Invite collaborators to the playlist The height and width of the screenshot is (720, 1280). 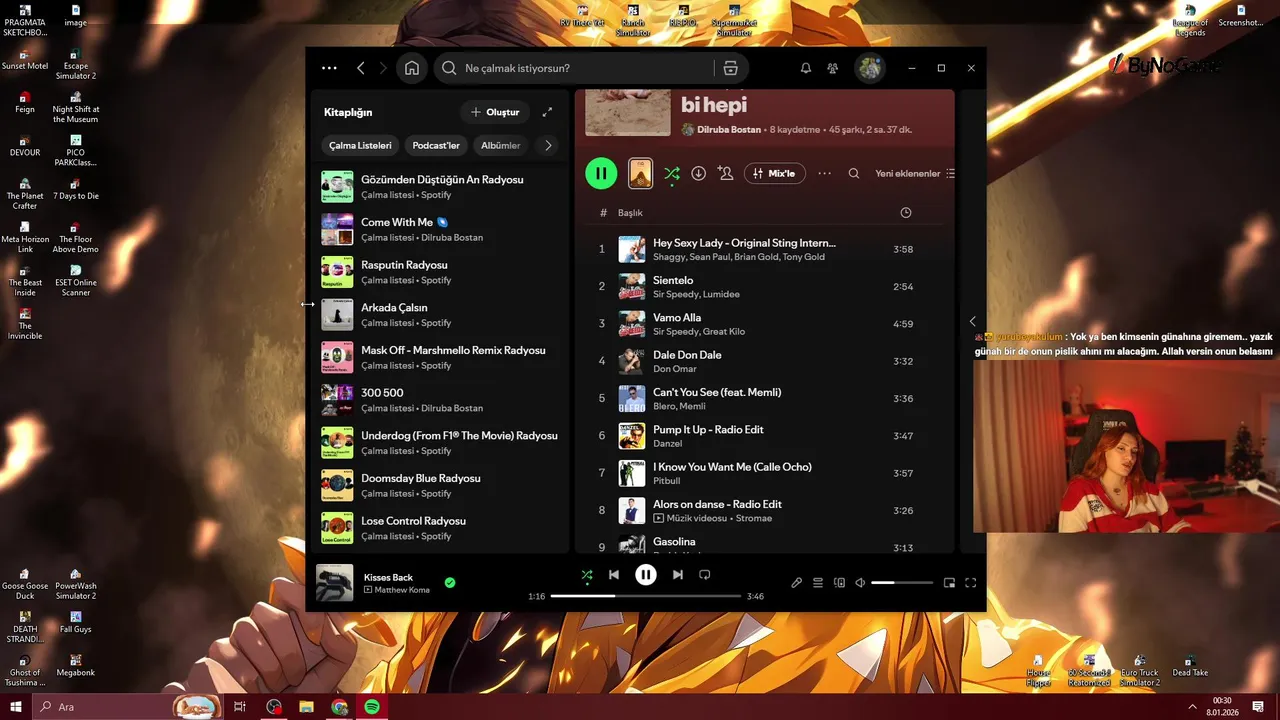(726, 173)
